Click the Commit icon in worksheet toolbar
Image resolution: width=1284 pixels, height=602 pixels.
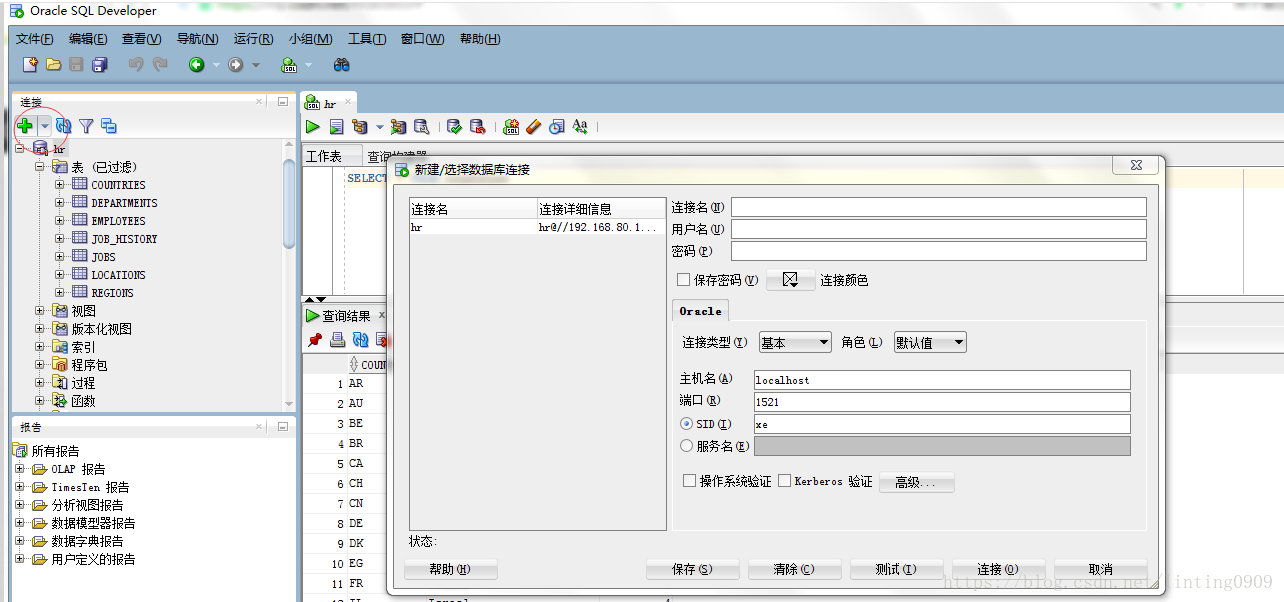pos(454,127)
